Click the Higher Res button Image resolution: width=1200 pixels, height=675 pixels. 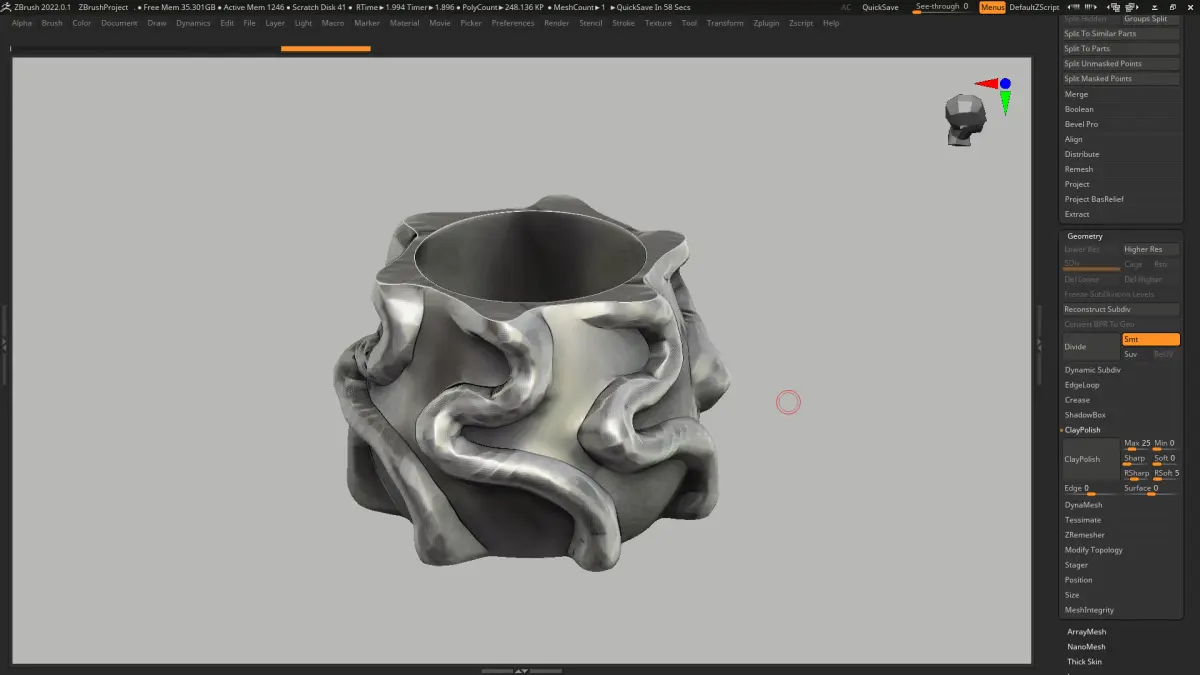pos(1151,249)
